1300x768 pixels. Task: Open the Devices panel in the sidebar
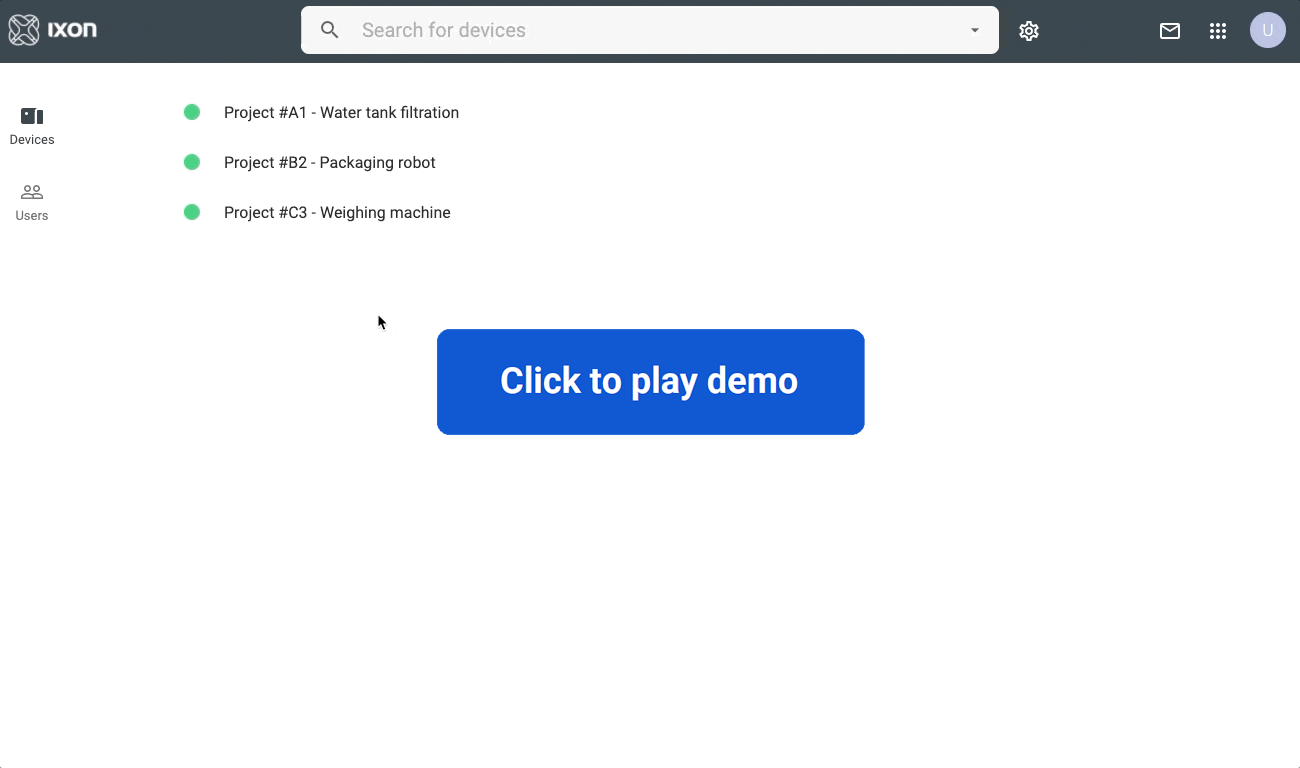31,125
